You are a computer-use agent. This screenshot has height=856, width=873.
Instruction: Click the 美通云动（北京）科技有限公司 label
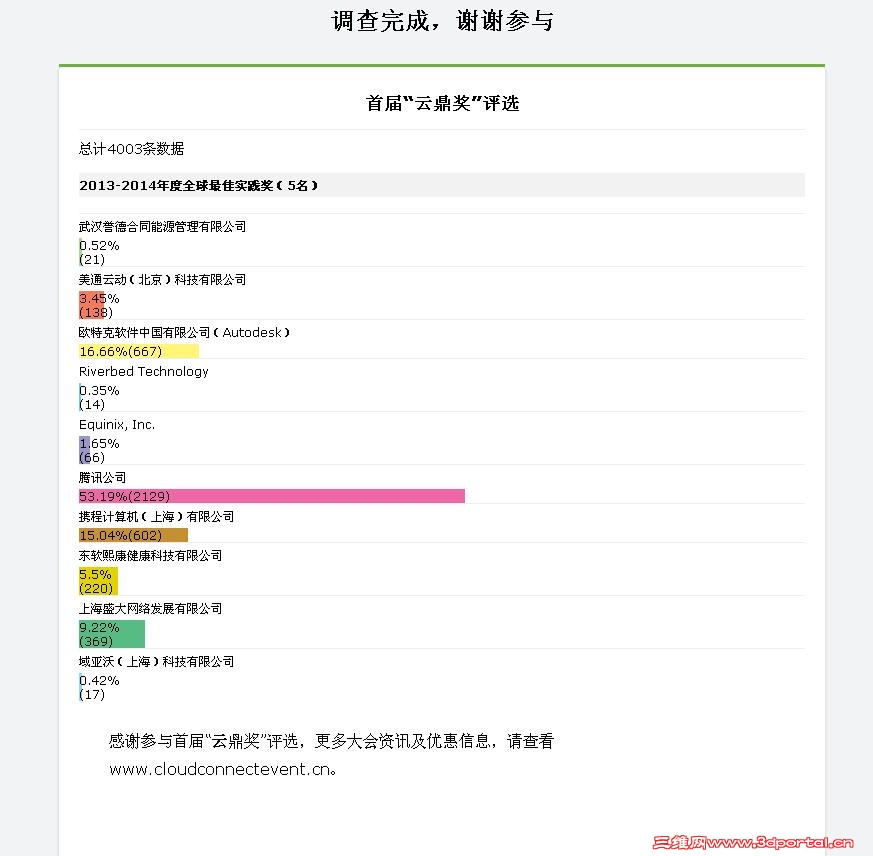point(162,280)
